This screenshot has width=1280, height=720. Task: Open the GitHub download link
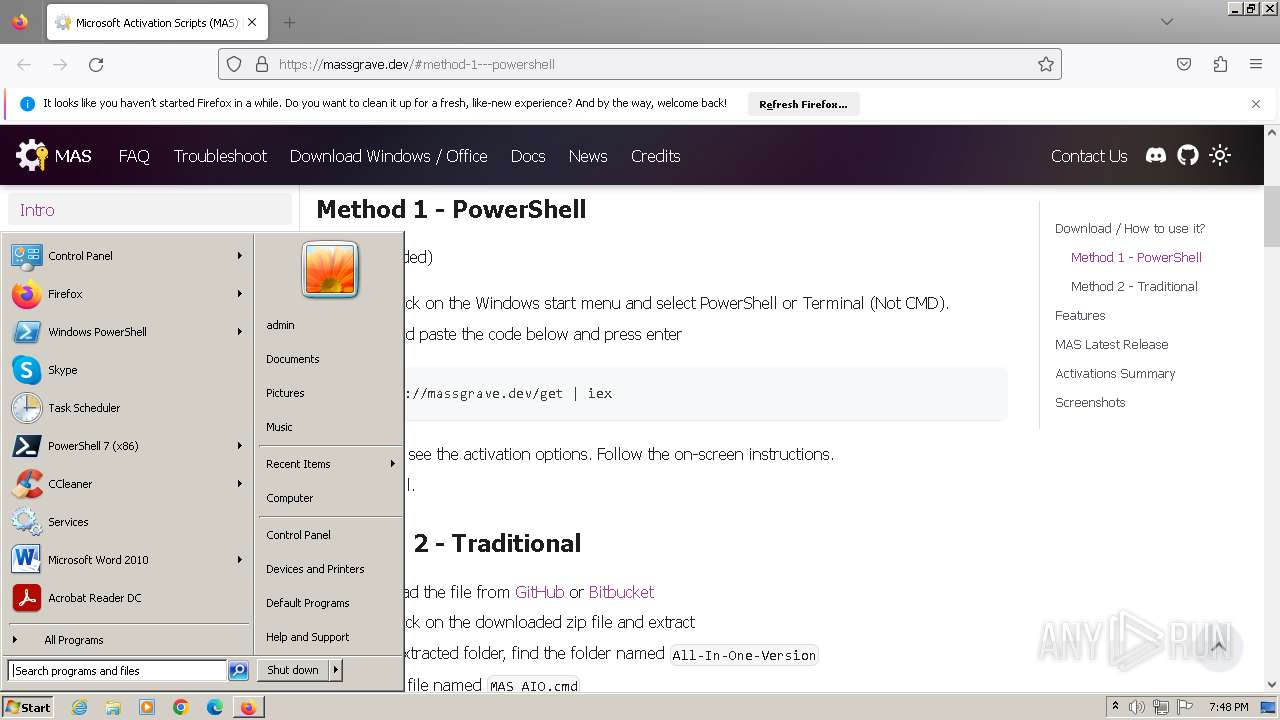(540, 592)
